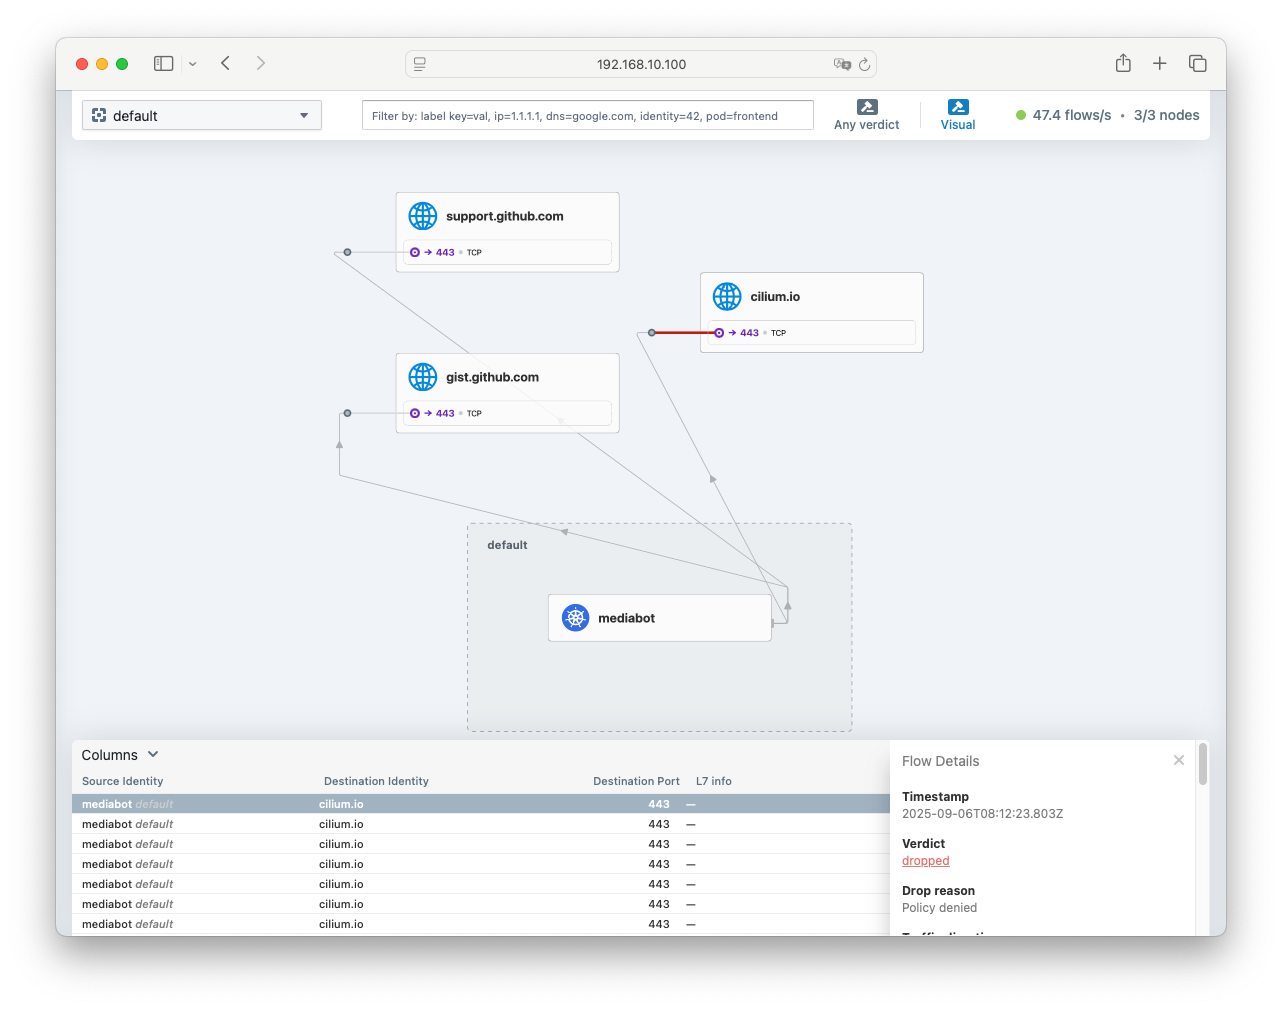This screenshot has height=1010, width=1282.
Task: Click Safari's Share icon
Action: [1123, 63]
